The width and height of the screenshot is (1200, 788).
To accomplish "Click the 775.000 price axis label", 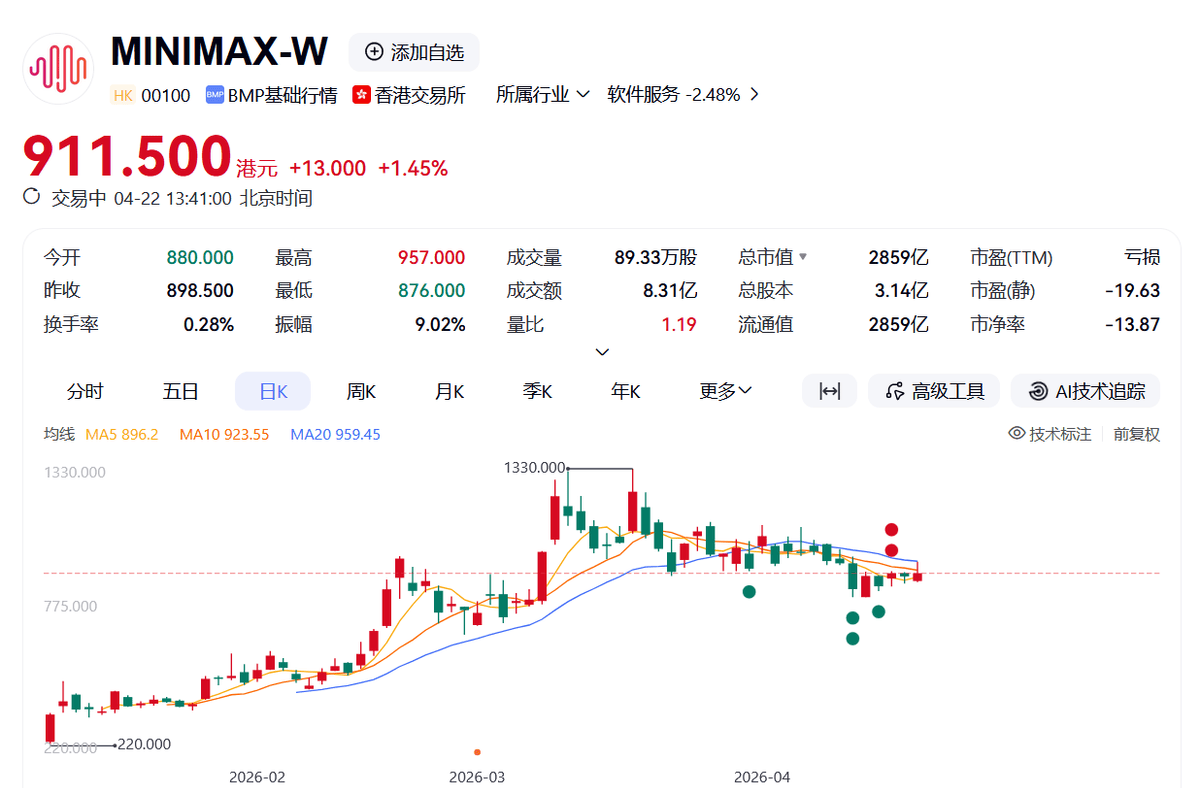I will click(x=70, y=606).
